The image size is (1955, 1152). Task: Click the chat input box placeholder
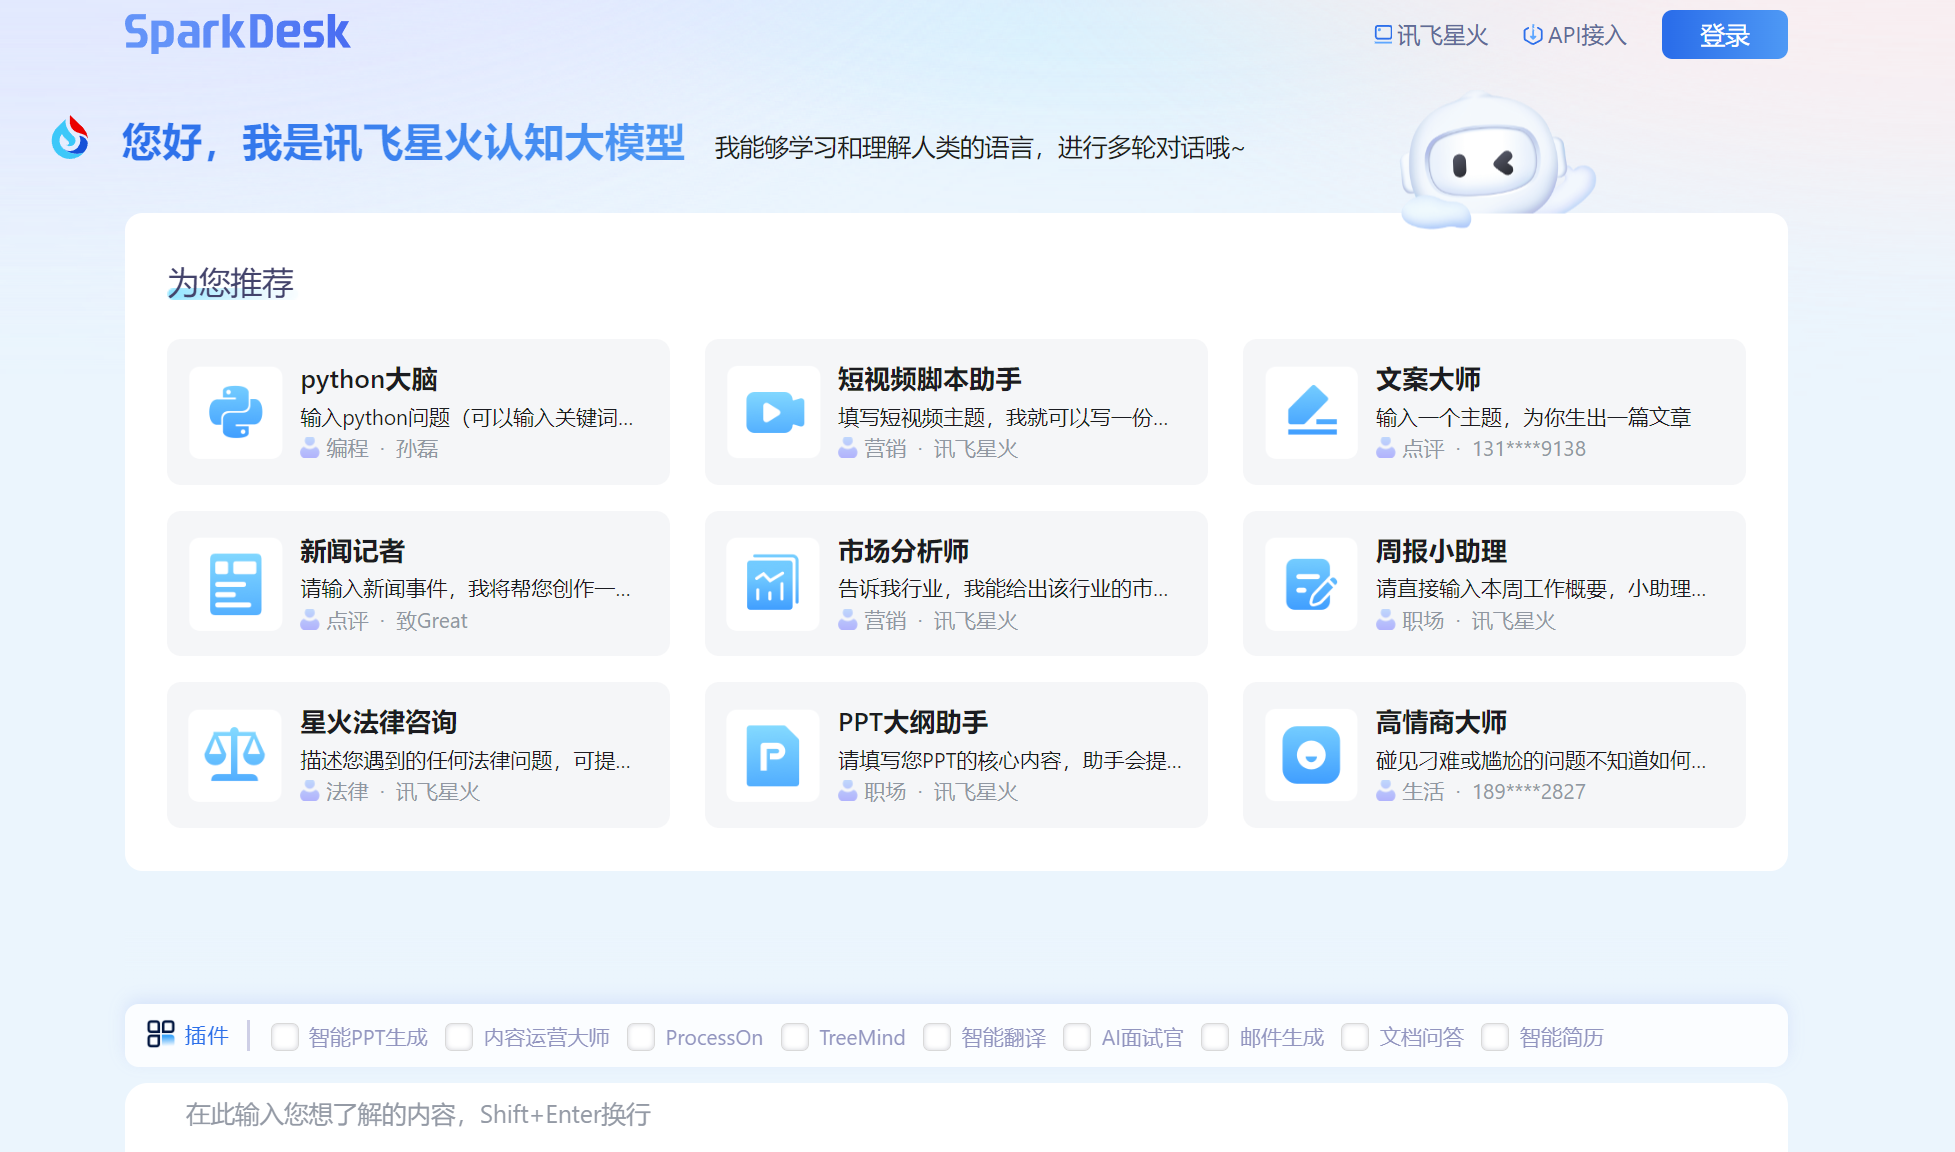click(418, 1114)
